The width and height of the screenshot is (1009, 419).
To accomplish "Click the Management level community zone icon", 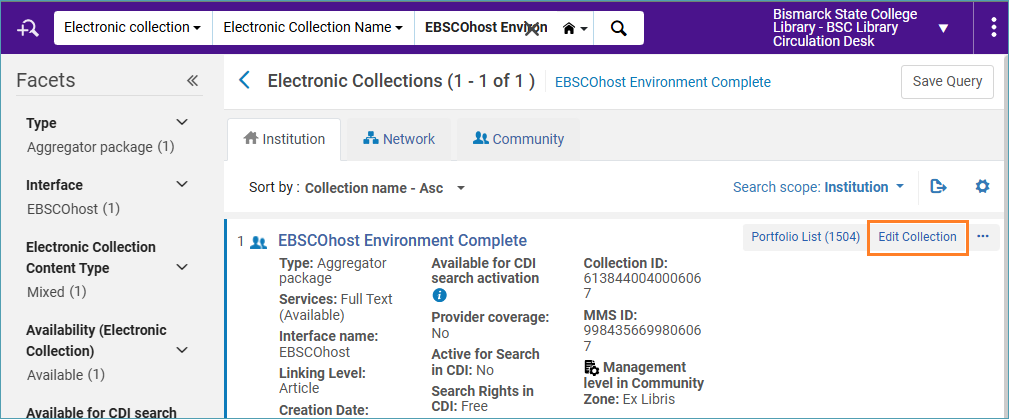I will click(591, 368).
